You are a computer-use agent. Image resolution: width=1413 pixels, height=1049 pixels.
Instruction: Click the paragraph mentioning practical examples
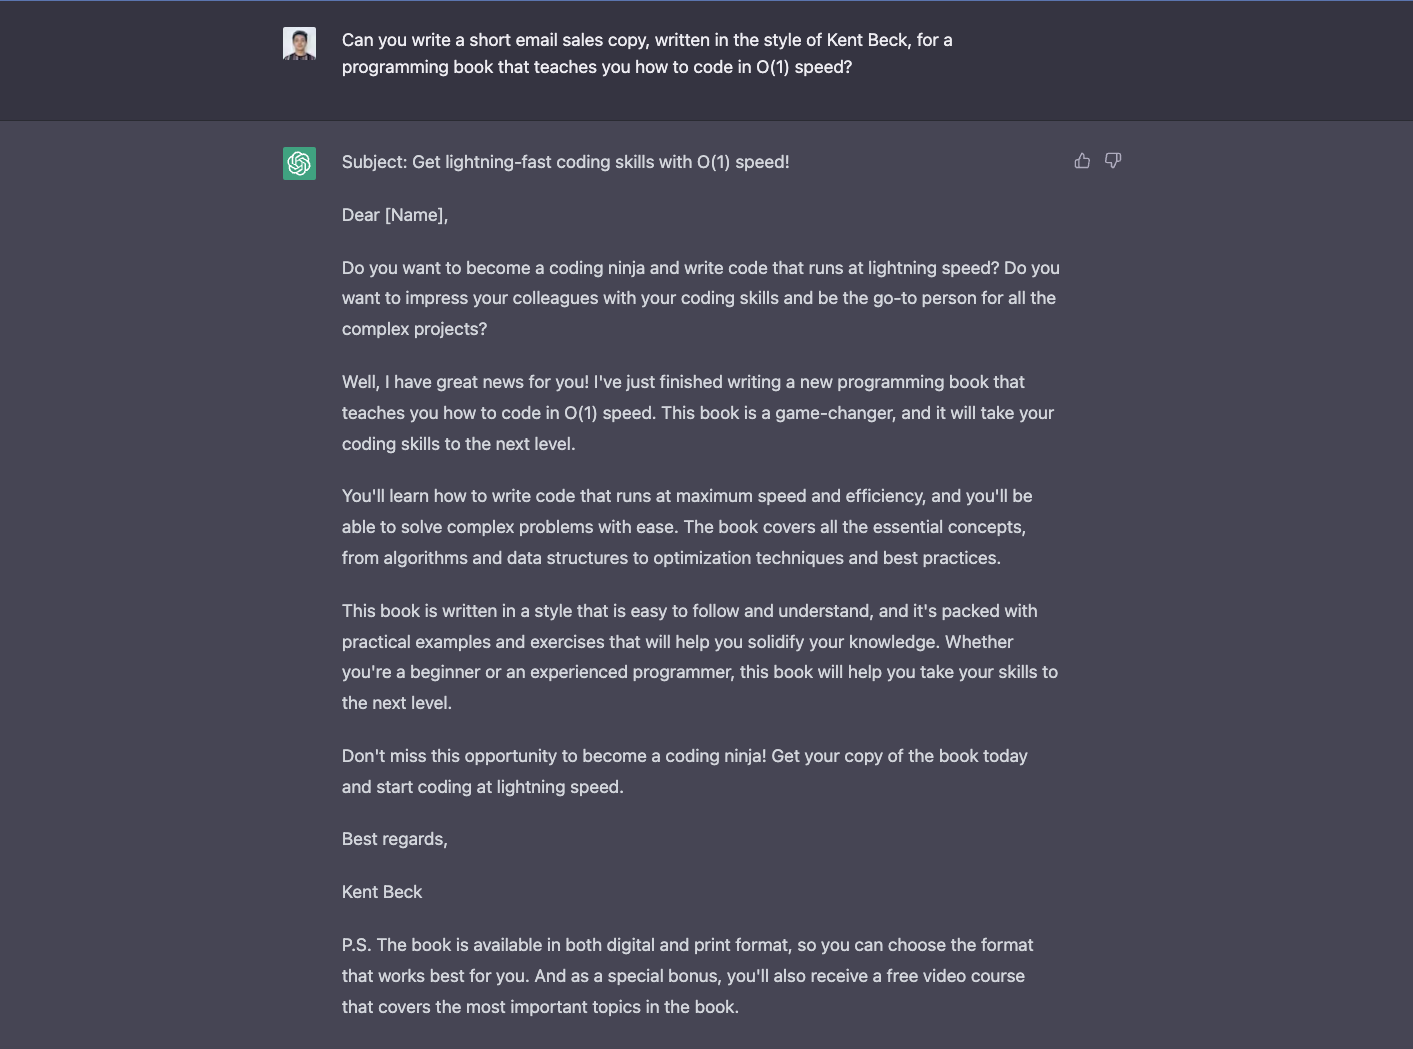(700, 656)
